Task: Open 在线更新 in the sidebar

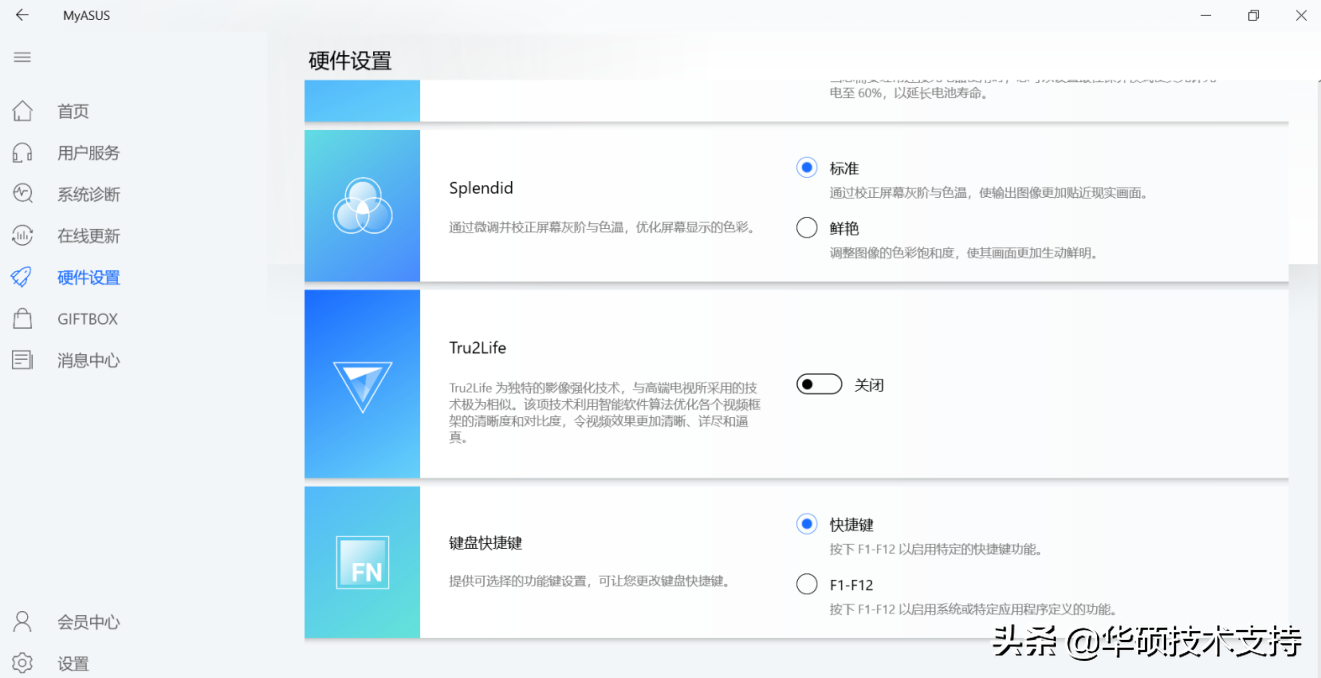Action: [89, 236]
